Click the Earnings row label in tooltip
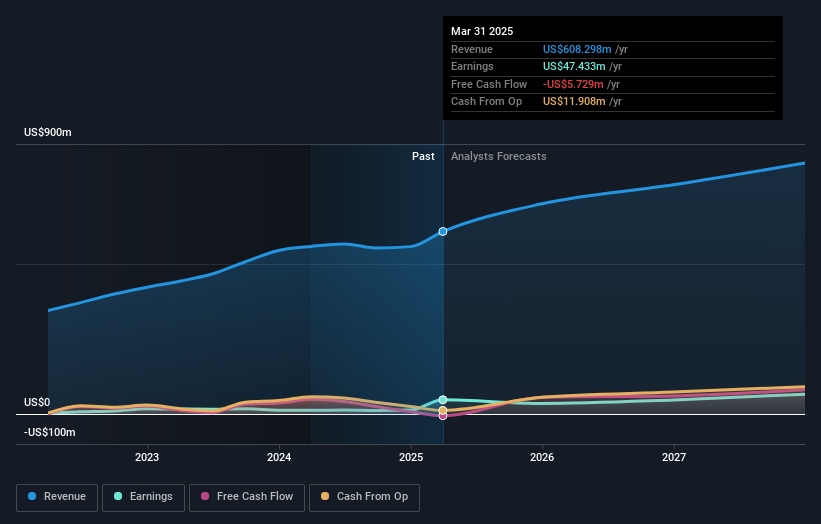Screen dimensions: 821x524 472,66
